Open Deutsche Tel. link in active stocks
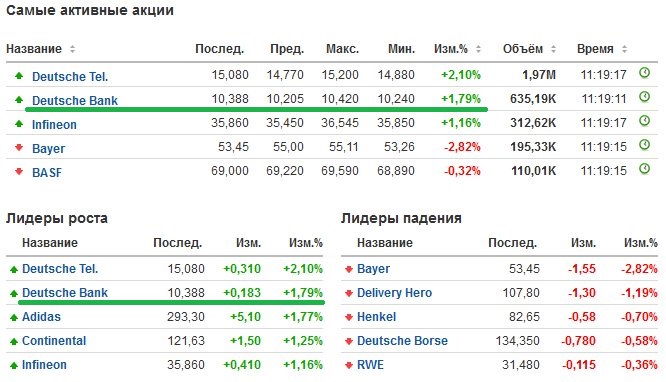Viewport: 666px width, 382px height. 70,77
